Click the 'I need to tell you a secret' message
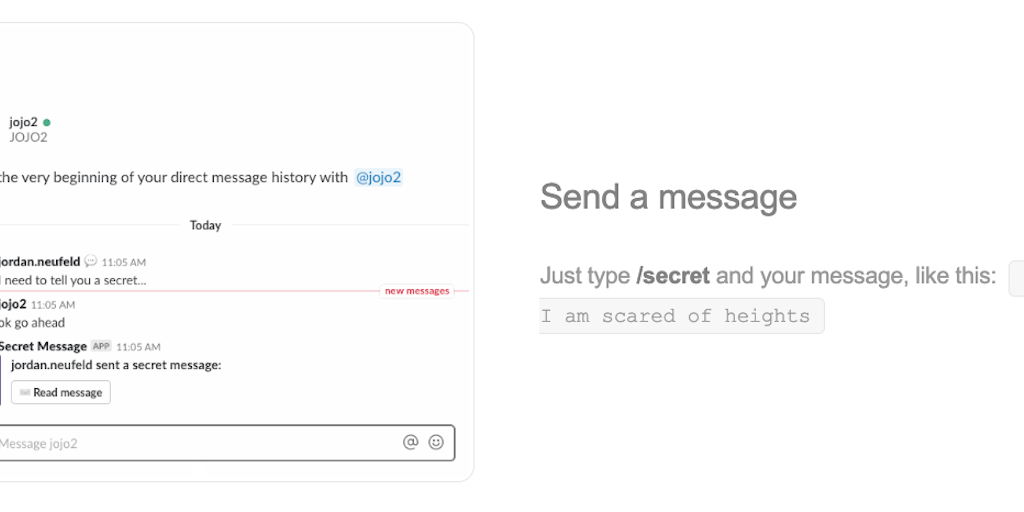 (73, 280)
